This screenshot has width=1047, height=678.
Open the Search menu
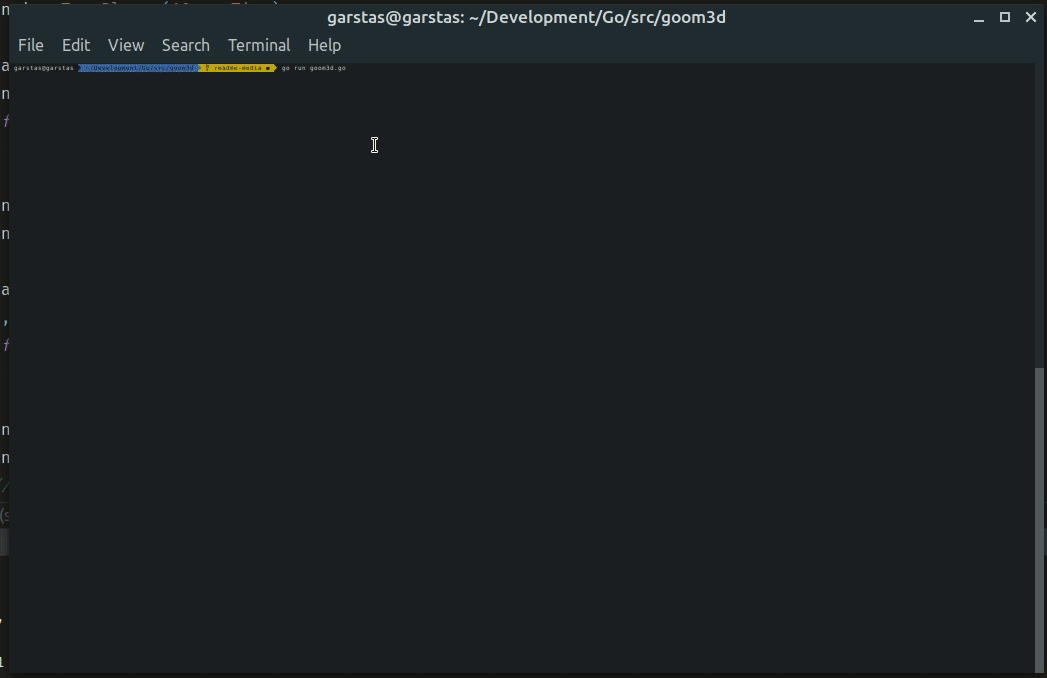point(186,45)
